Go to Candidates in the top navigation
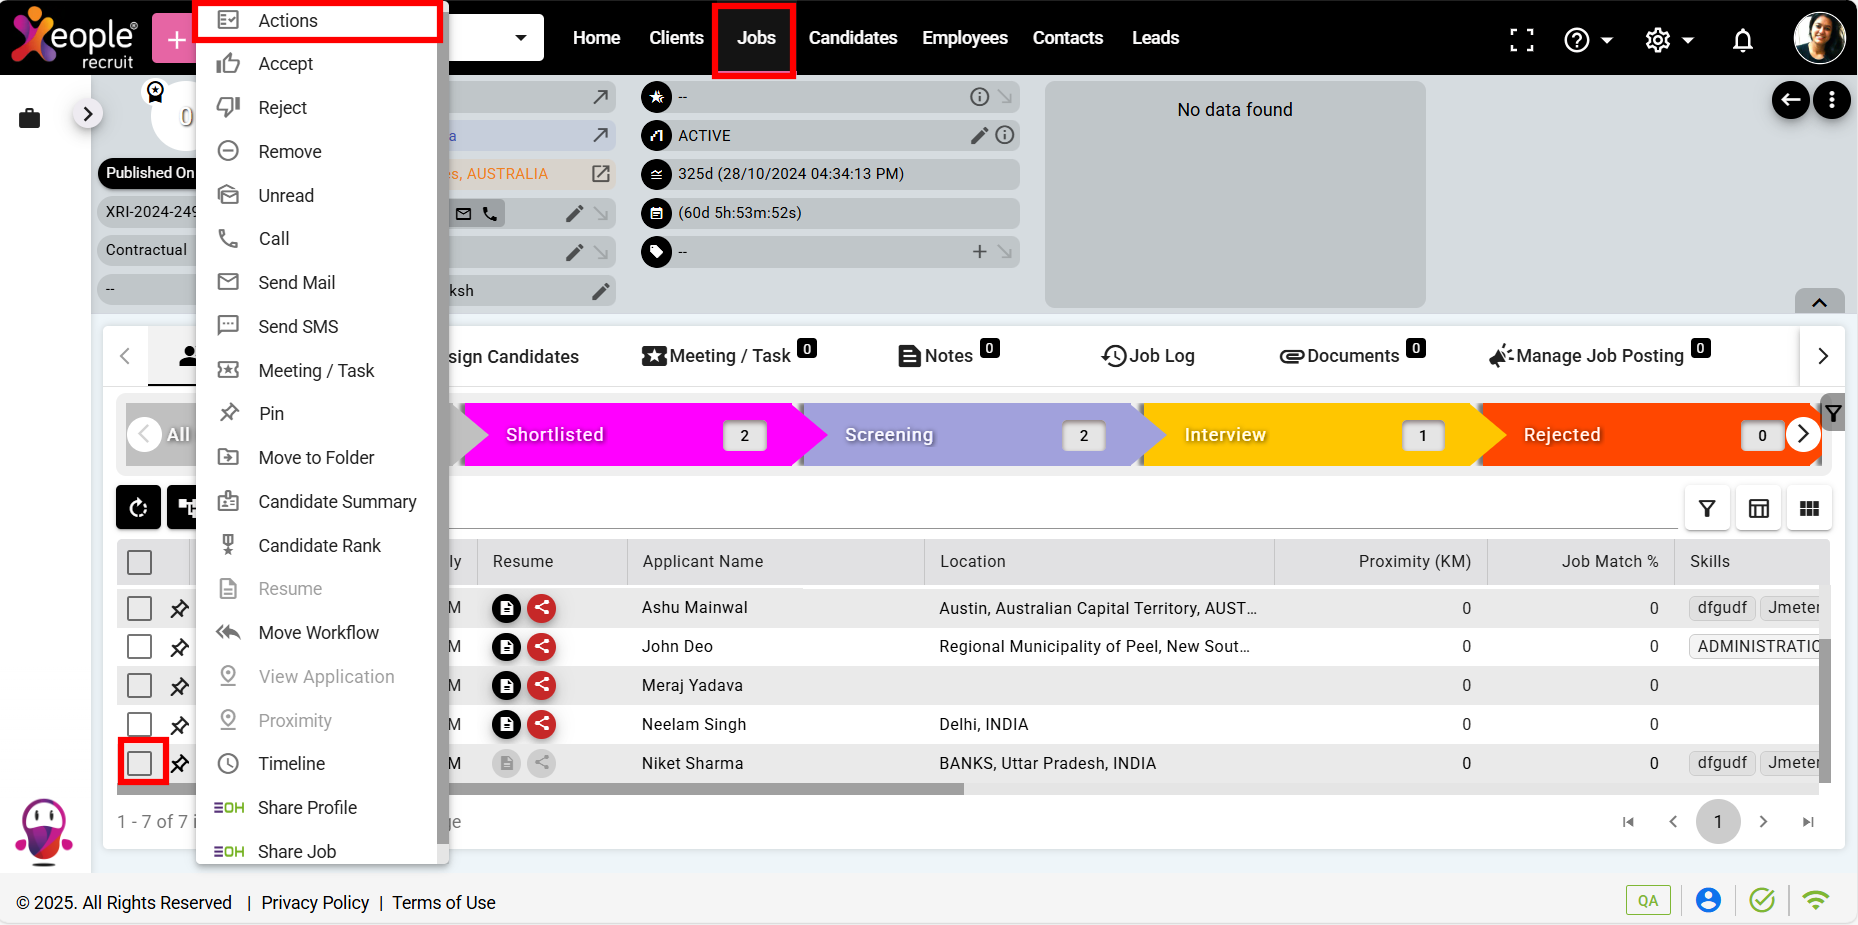This screenshot has height=925, width=1858. 852,38
